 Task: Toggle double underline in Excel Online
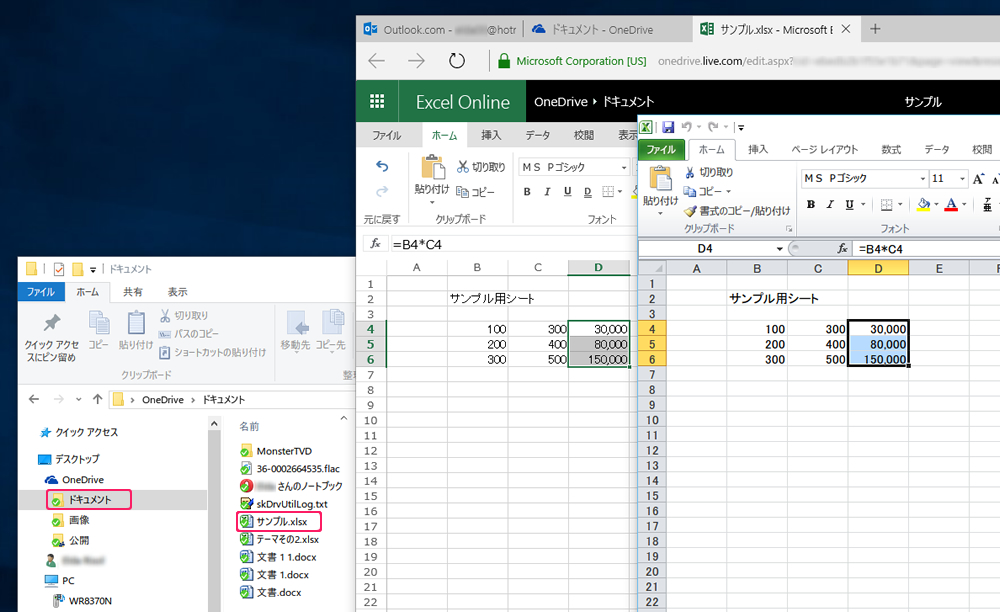(587, 191)
